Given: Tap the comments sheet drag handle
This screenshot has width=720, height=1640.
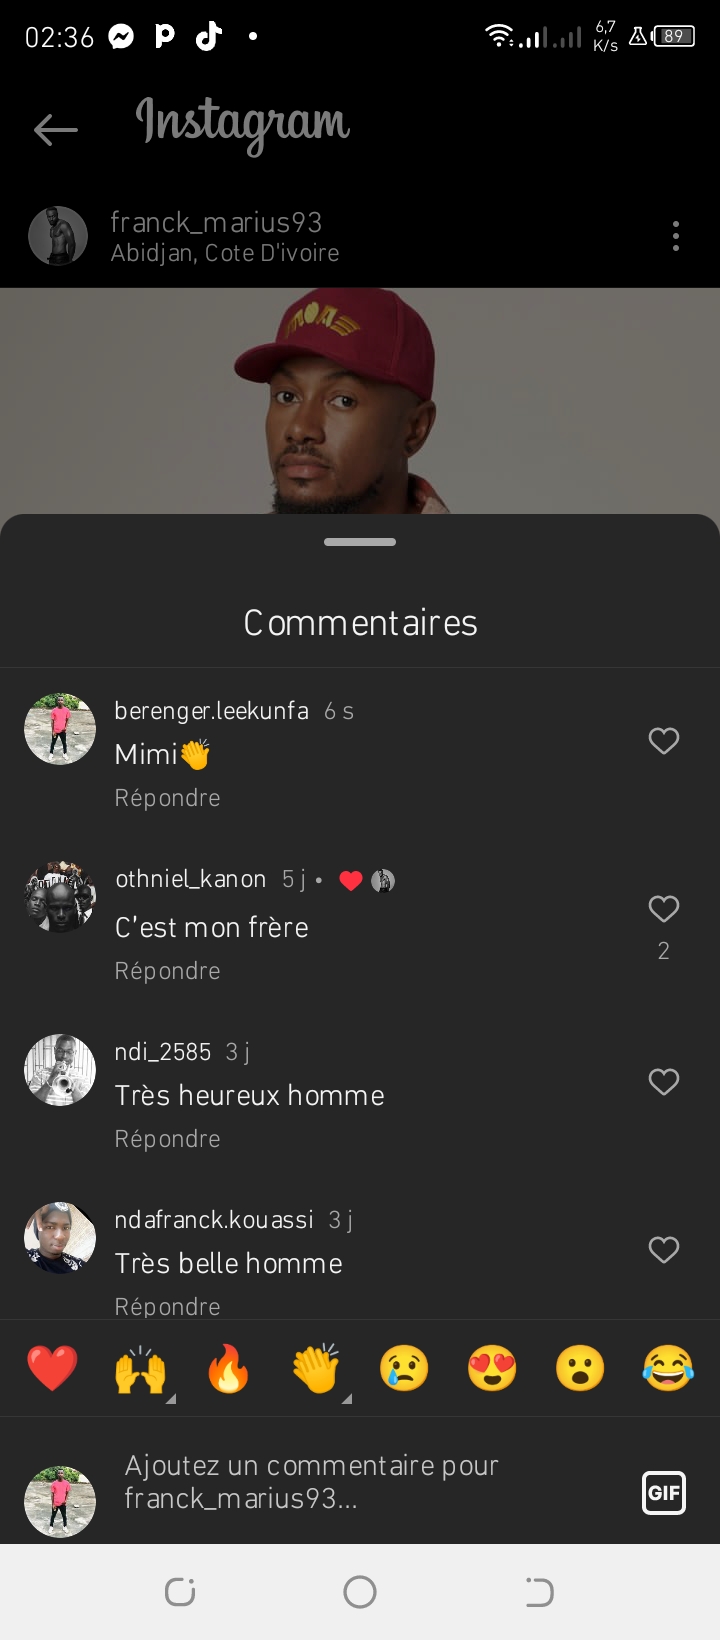Looking at the screenshot, I should pos(360,542).
